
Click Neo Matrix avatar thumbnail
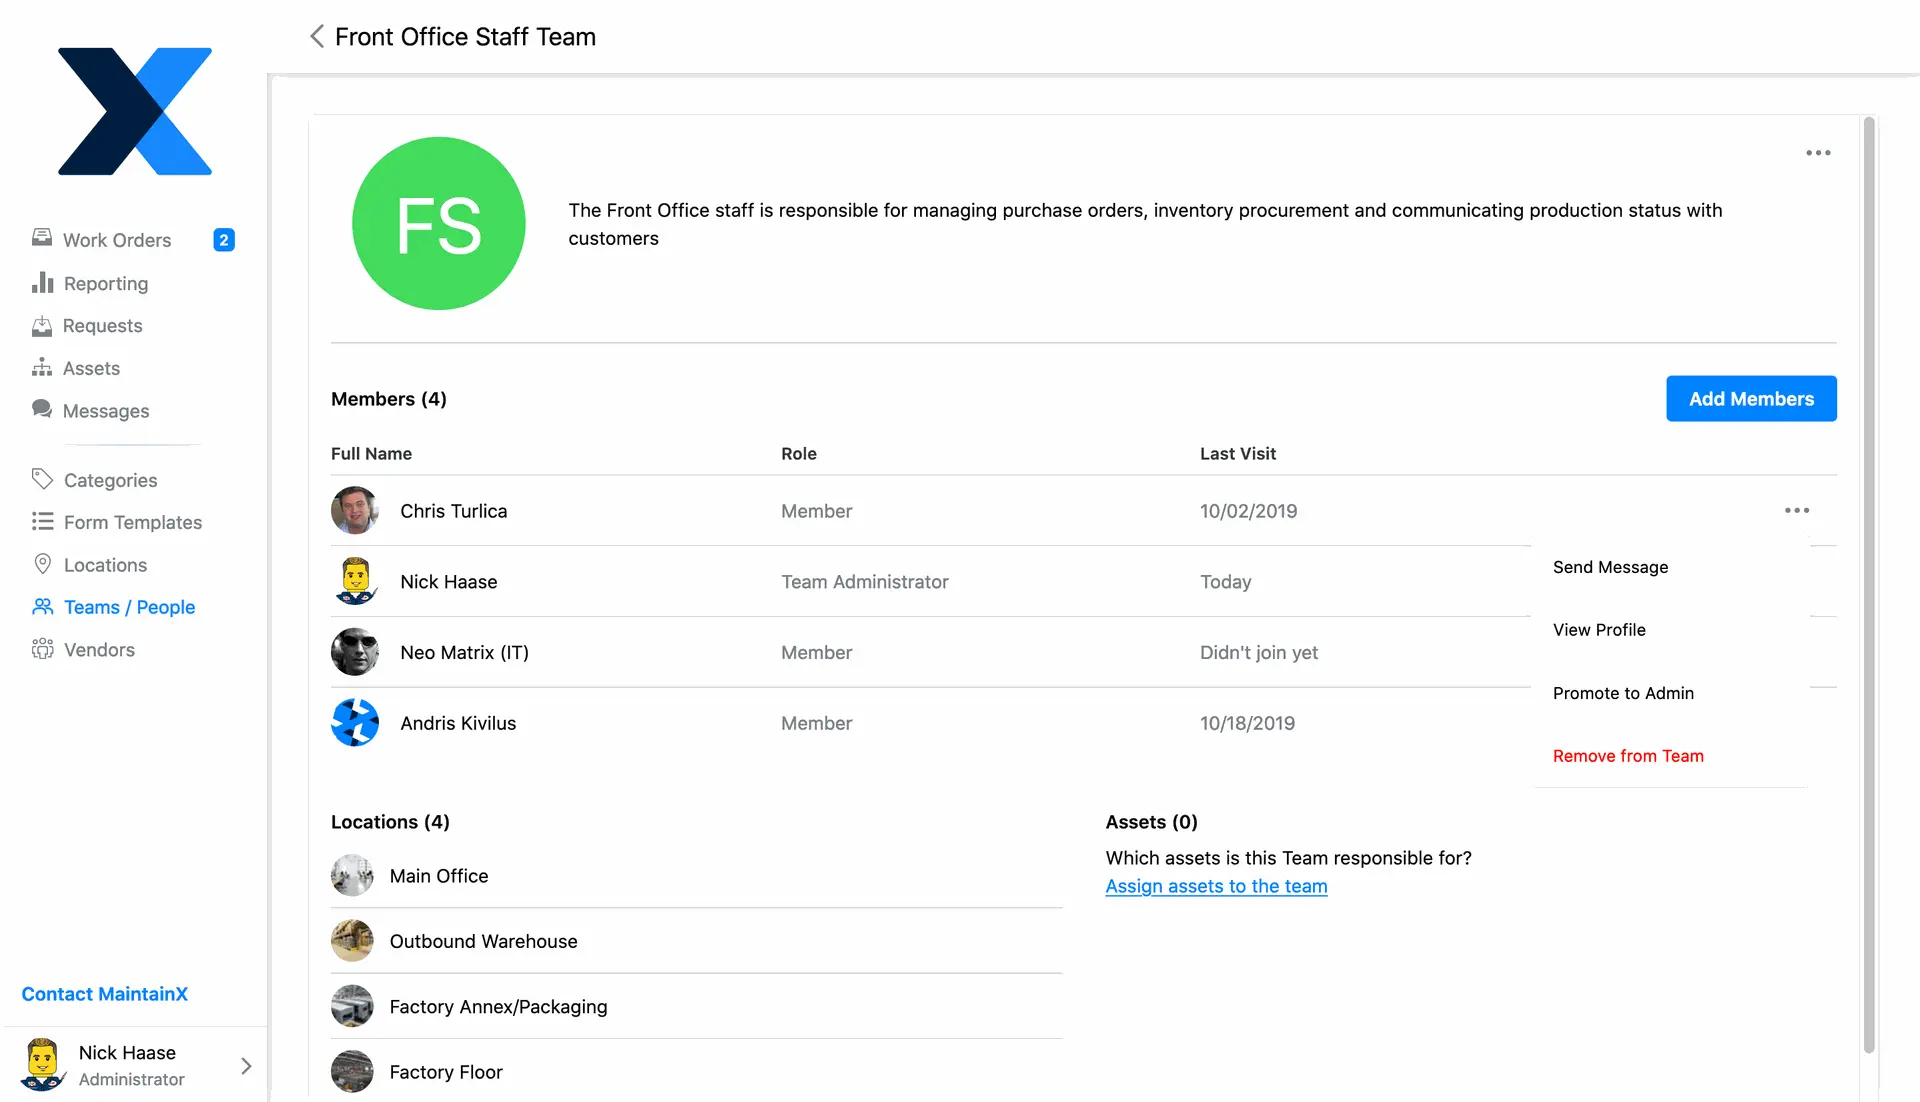click(x=355, y=652)
